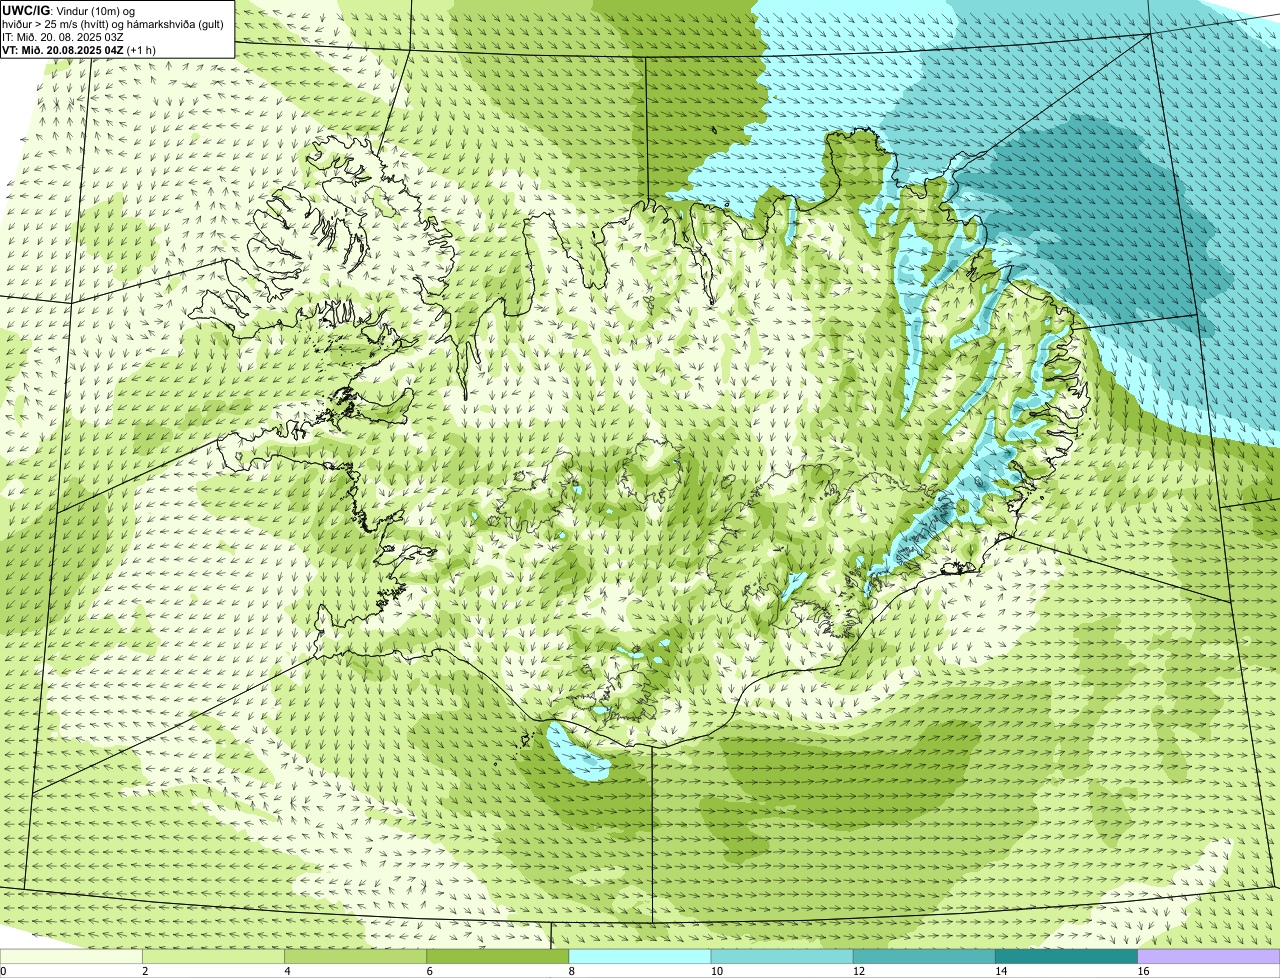1280x978 pixels.
Task: Click the '12' tick label on the color scale
Action: pyautogui.click(x=858, y=971)
